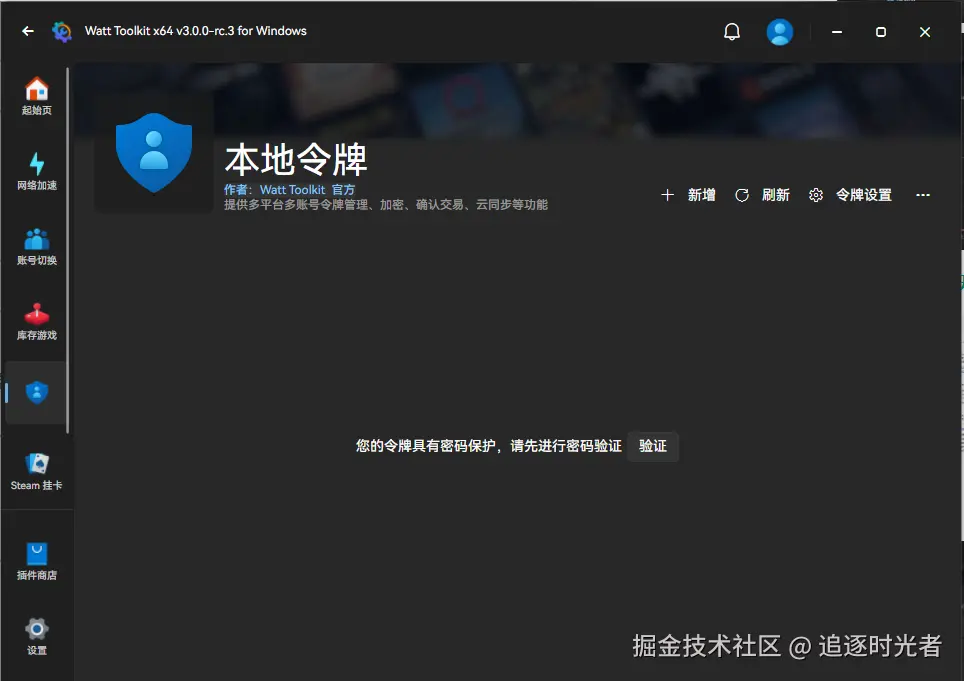
Task: Maximize the Watt Toolkit window
Action: coord(881,32)
